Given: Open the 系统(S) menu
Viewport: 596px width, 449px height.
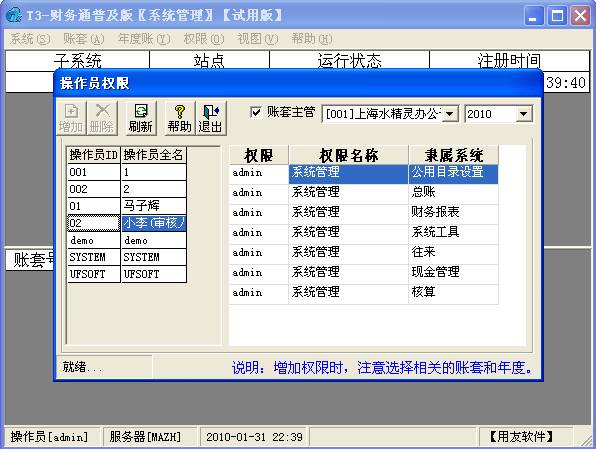Looking at the screenshot, I should tap(30, 39).
